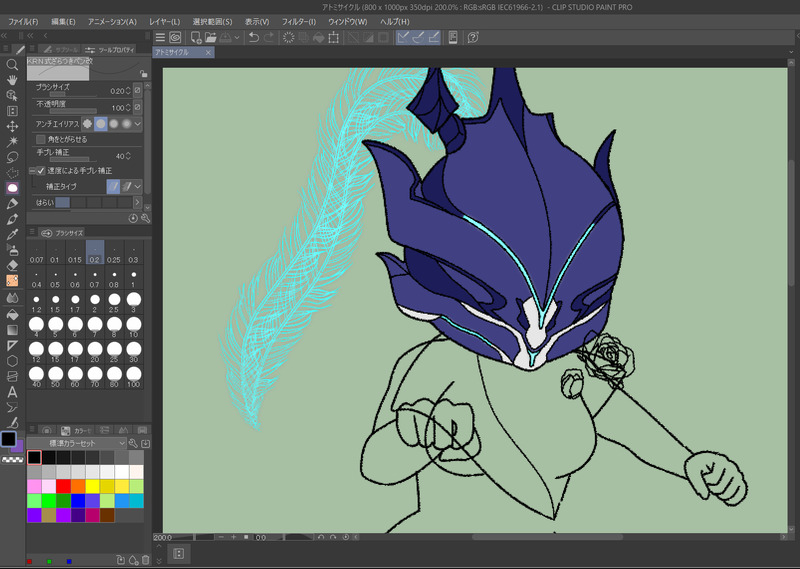800x569 pixels.
Task: Select the transparent color checker swatch
Action: pyautogui.click(x=13, y=460)
